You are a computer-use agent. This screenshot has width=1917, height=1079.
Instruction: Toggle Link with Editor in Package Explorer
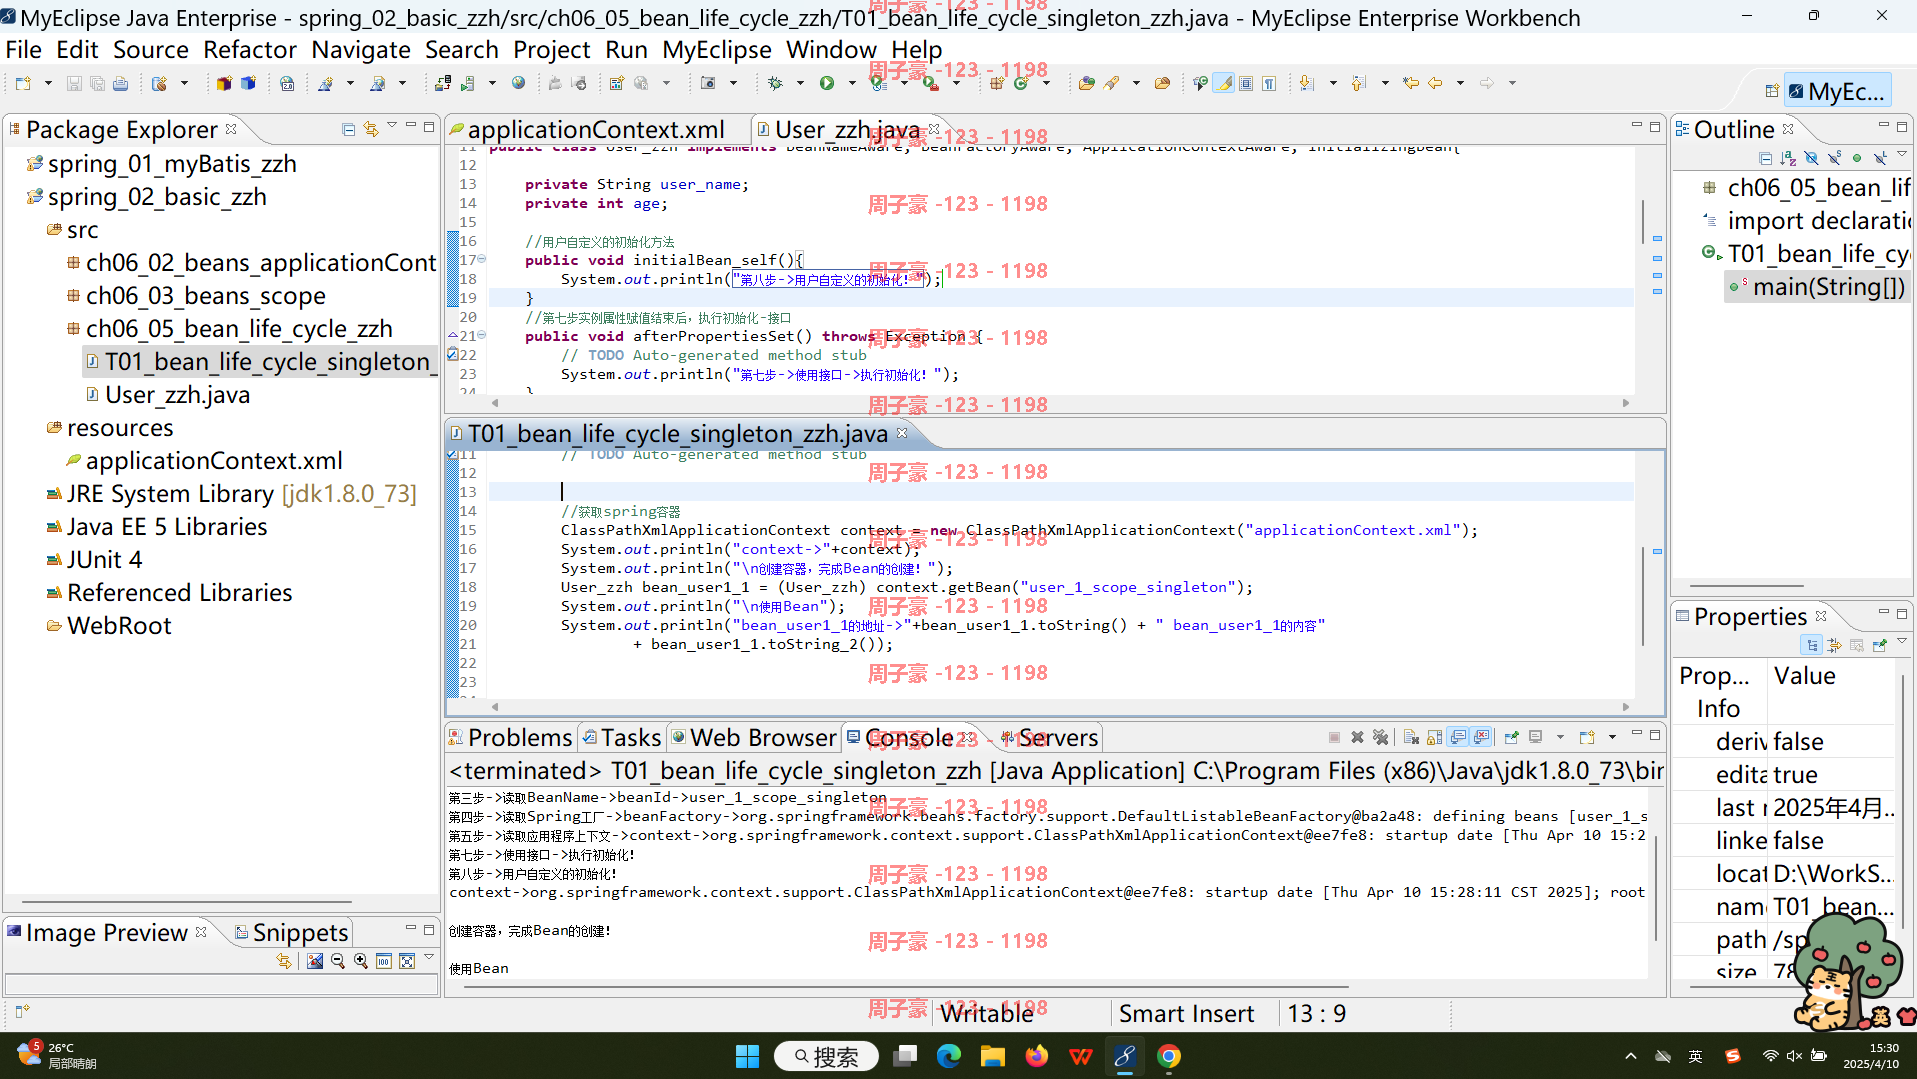(x=371, y=129)
